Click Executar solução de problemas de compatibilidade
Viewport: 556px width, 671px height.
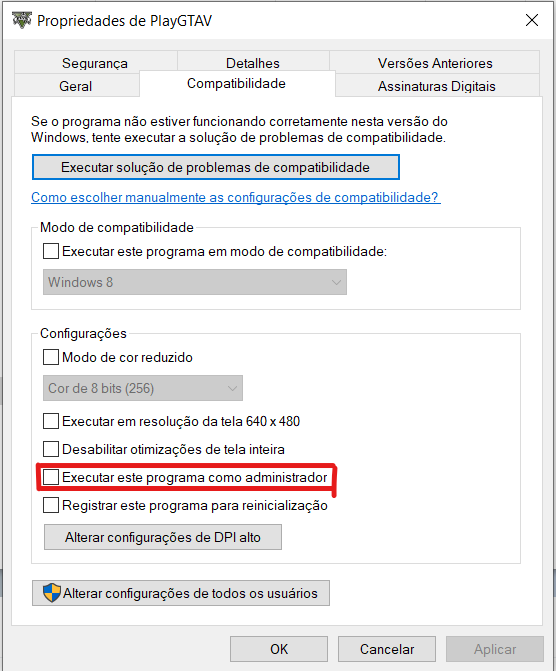click(x=216, y=167)
